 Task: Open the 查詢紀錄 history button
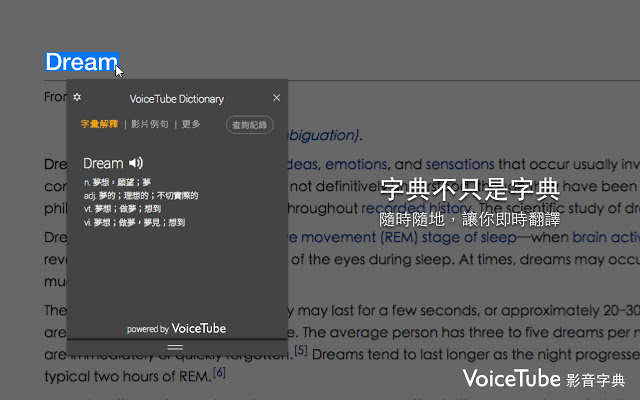tap(249, 125)
